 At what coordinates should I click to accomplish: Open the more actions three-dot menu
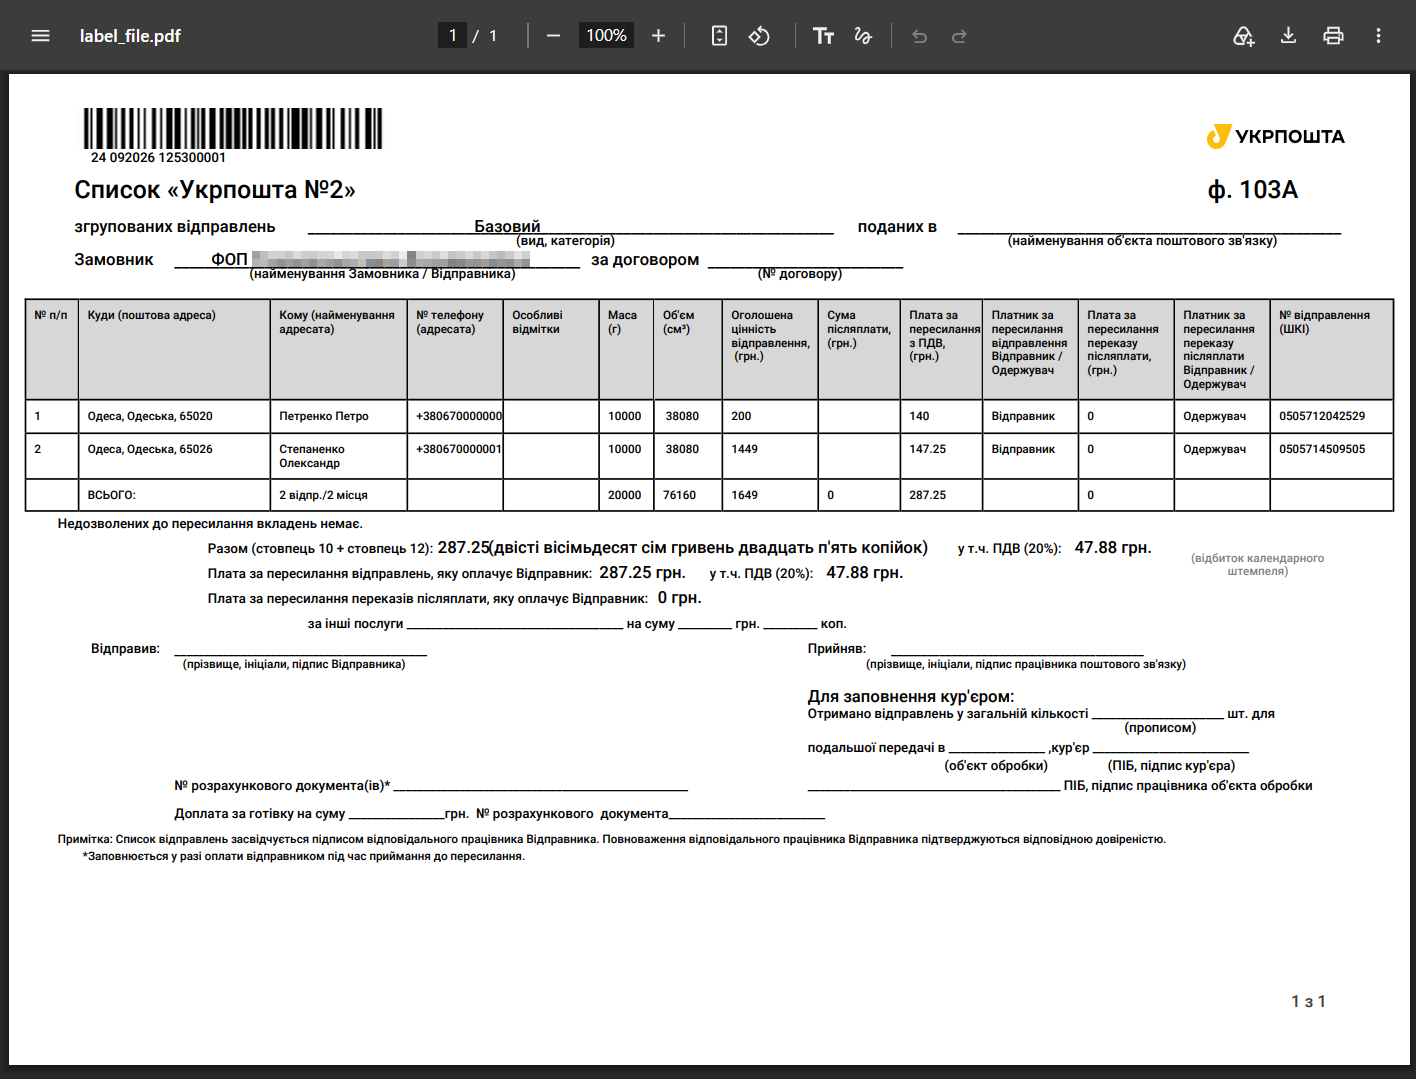click(1378, 36)
